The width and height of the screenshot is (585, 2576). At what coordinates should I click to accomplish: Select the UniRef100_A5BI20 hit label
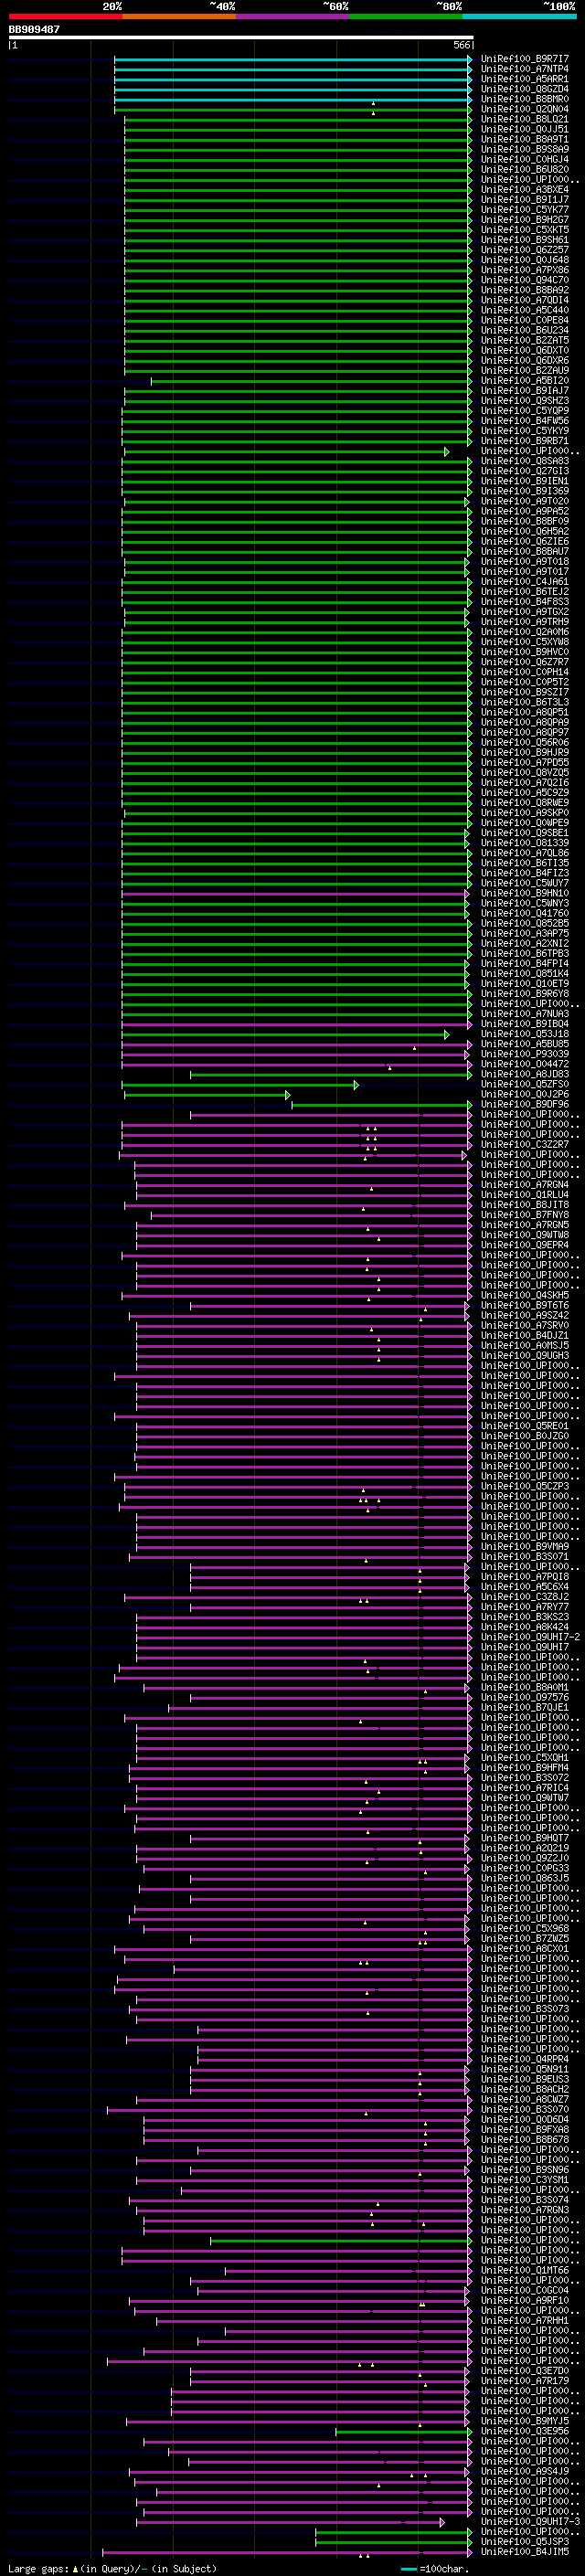pyautogui.click(x=524, y=380)
